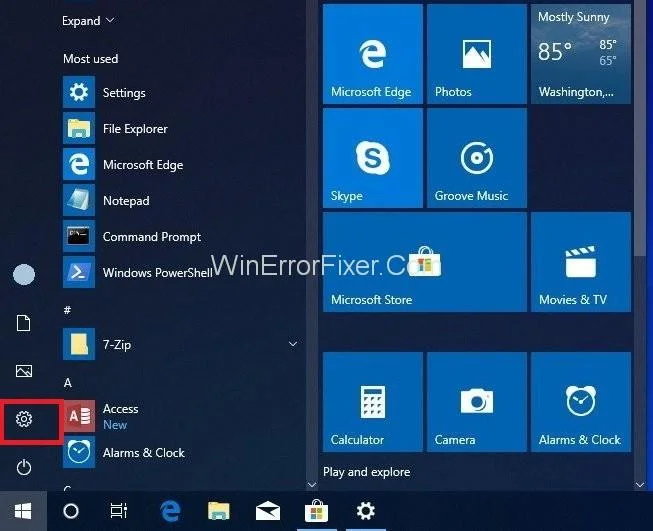Click the app list scroll down arrow
Viewport: 653px width, 531px height.
312,484
